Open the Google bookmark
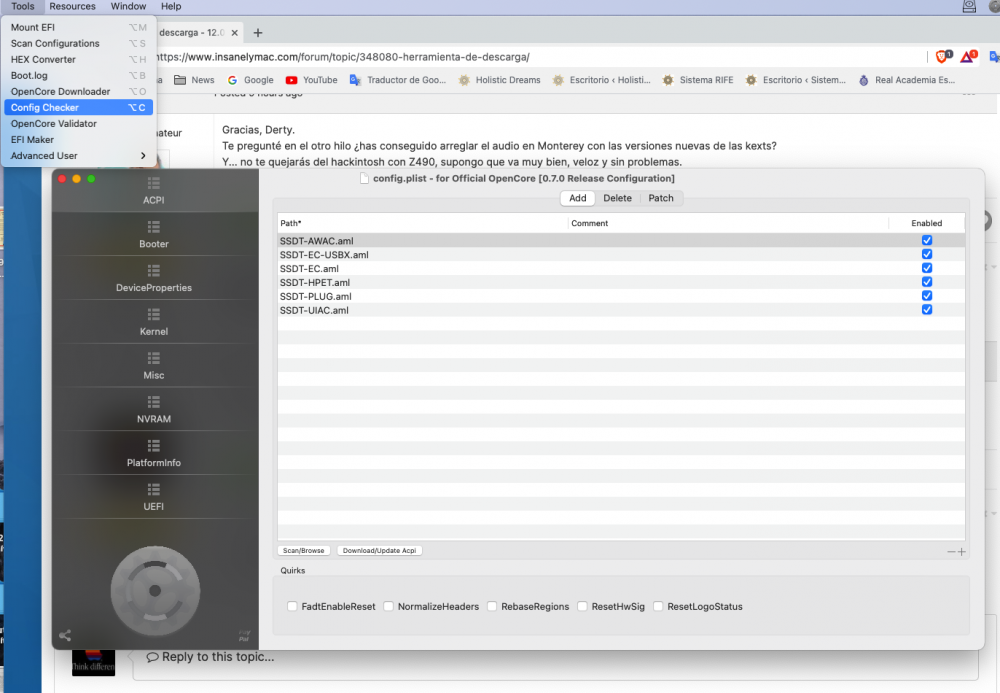This screenshot has height=693, width=1000. tap(251, 80)
